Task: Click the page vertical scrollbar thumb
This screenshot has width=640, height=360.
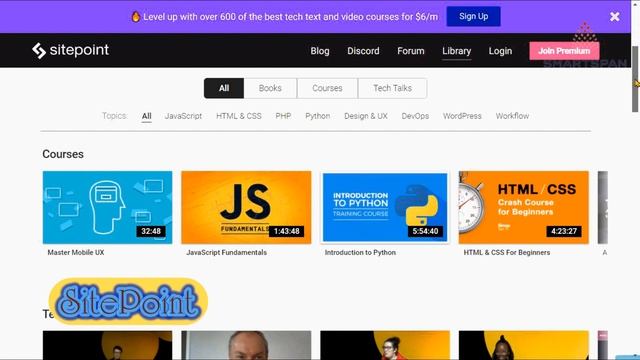Action: (635, 79)
